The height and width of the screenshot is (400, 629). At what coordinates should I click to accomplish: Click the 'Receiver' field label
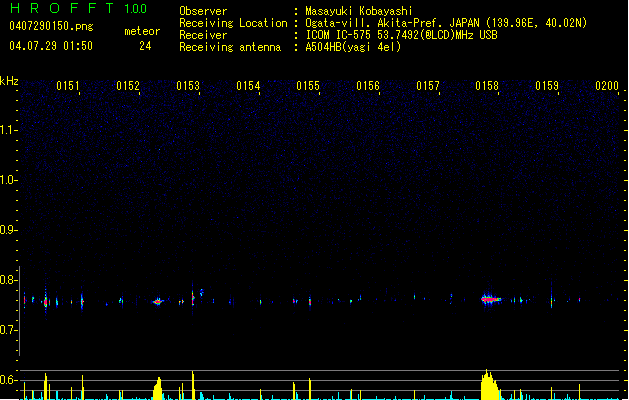coord(203,35)
